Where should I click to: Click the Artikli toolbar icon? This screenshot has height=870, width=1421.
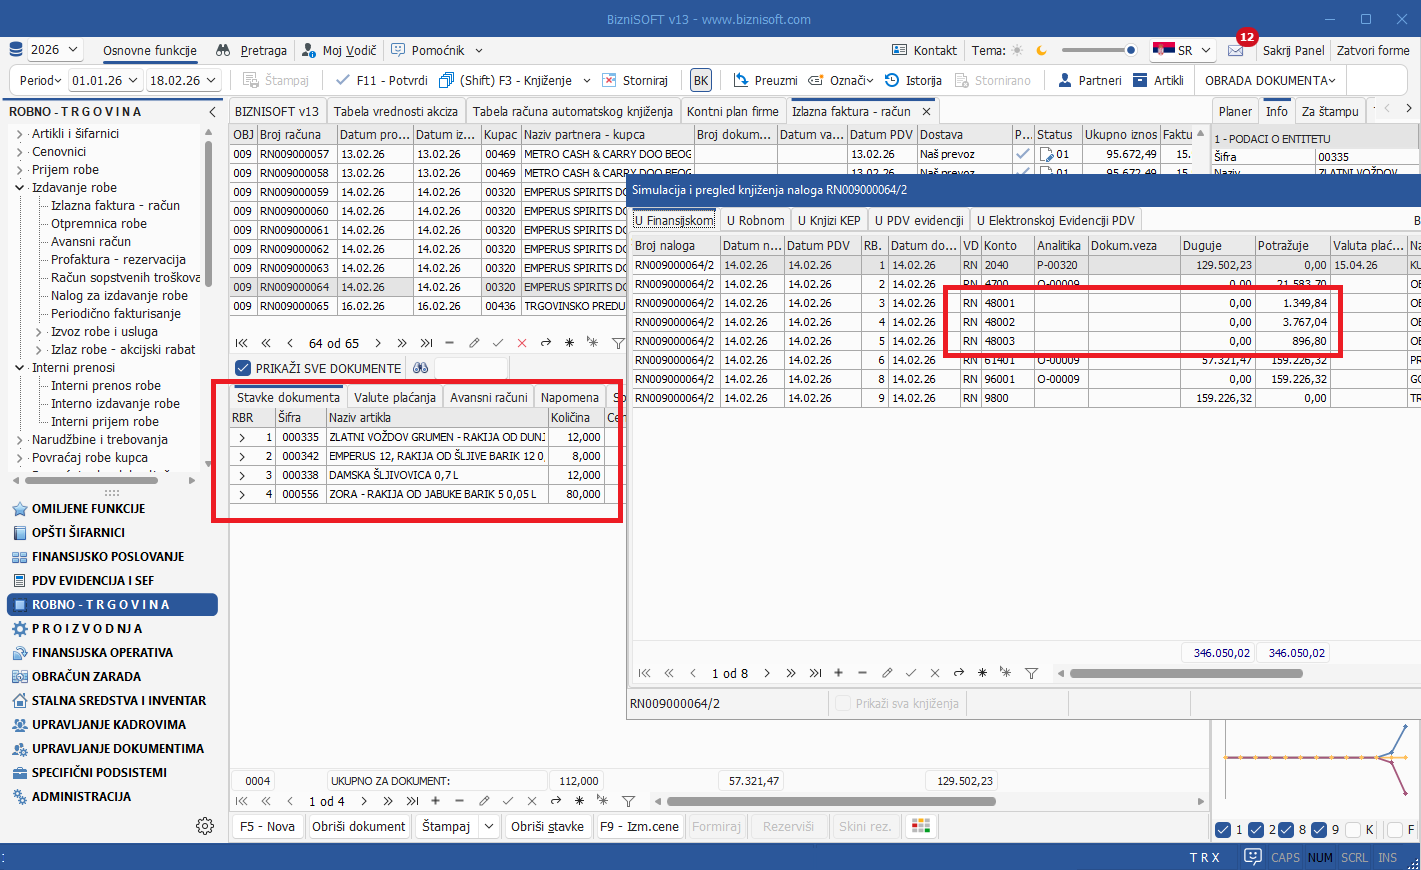point(1140,80)
